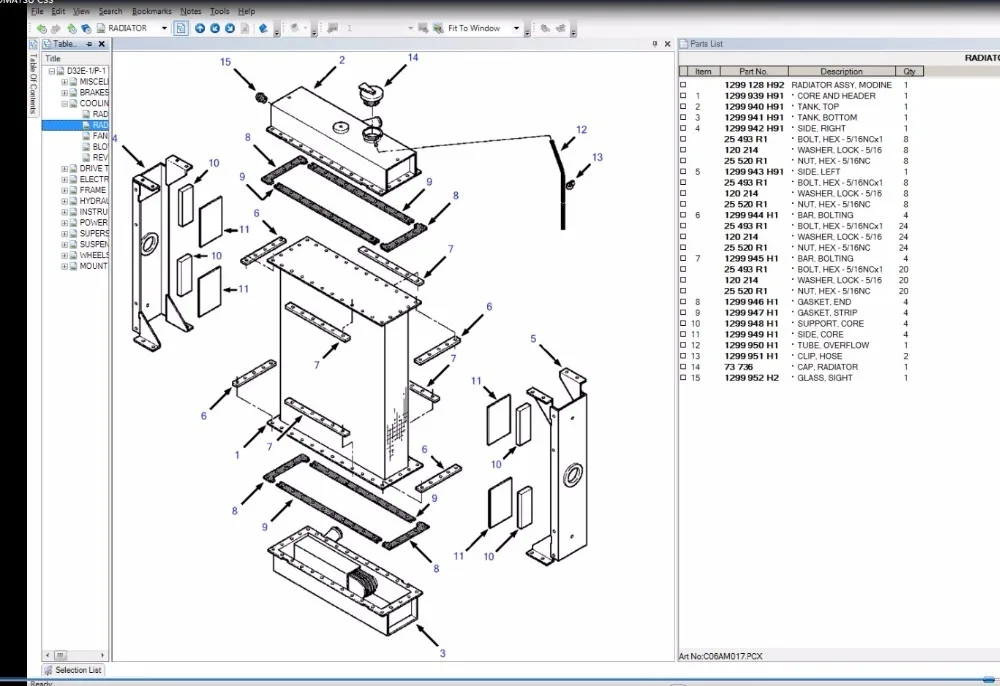Click the zoom tool icon beside Fit To Window
Image resolution: width=1000 pixels, height=686 pixels.
(438, 28)
